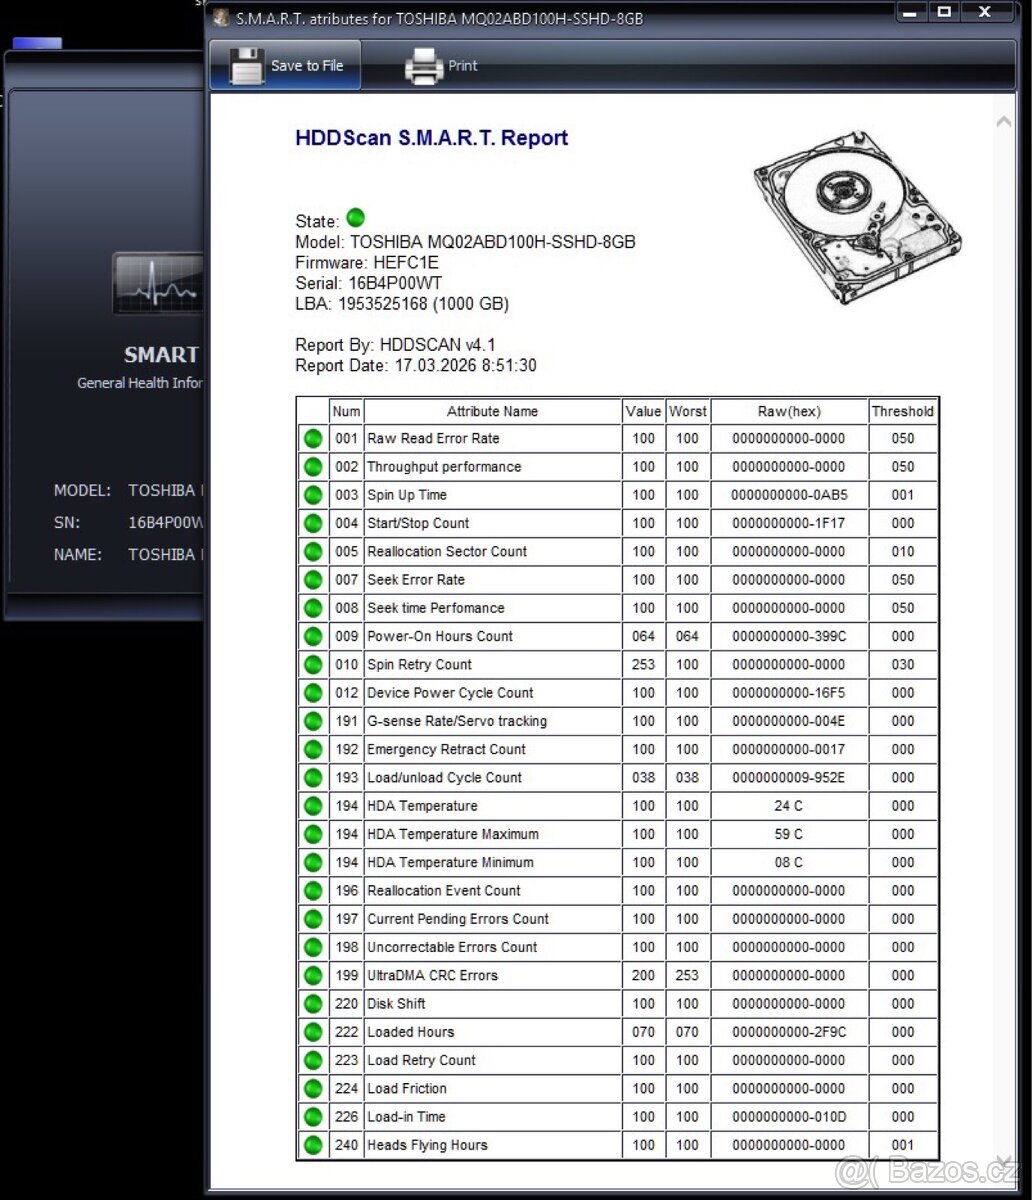Click the LBA: 1953525168 (1000 GB) line
The image size is (1032, 1200).
coord(402,304)
